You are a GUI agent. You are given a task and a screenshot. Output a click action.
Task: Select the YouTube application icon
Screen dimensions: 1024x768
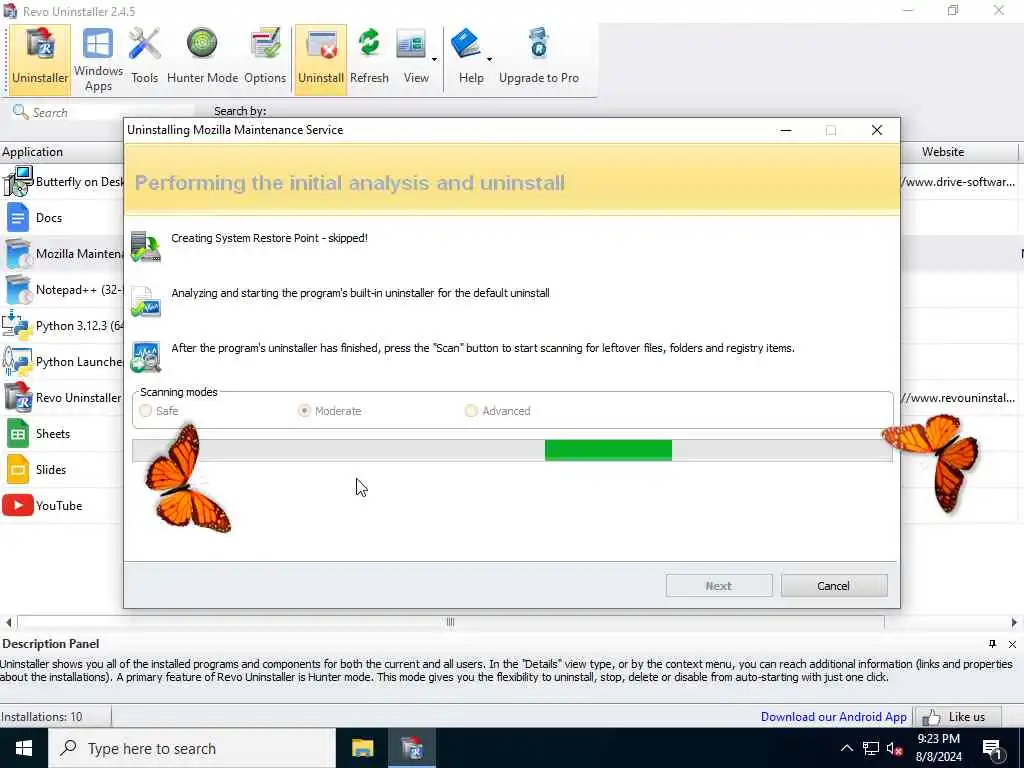pyautogui.click(x=17, y=505)
